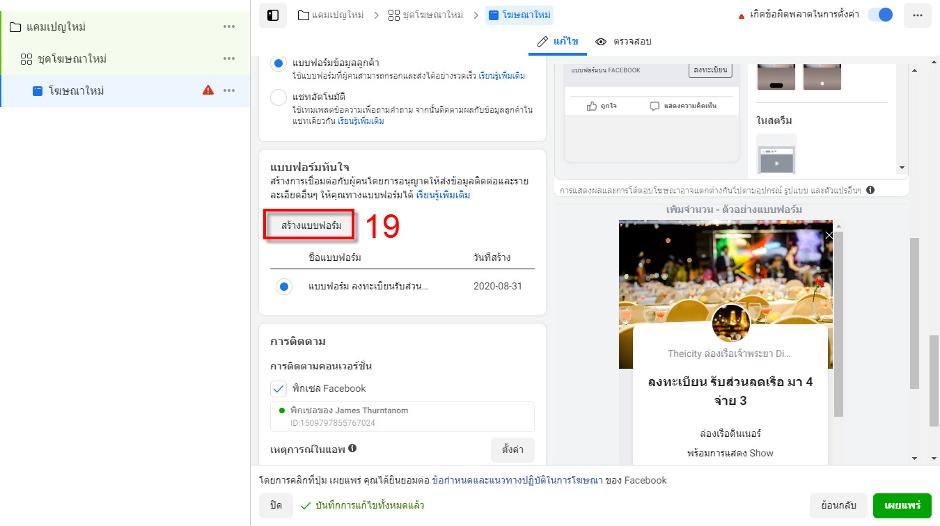Switch to the แก้ไข tab

557,42
